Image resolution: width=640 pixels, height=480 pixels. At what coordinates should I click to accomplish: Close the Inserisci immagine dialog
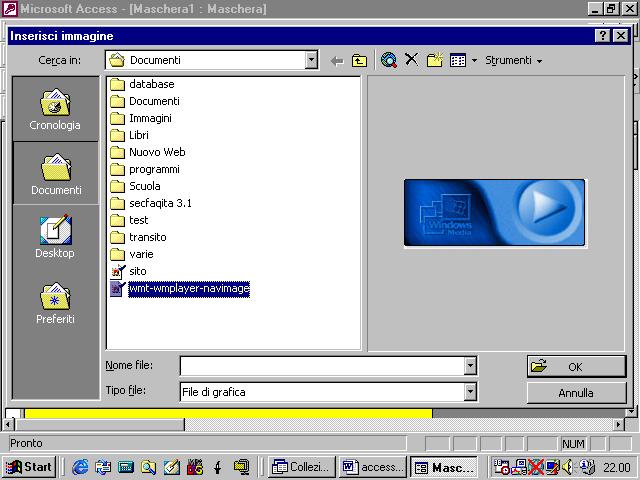tap(621, 36)
